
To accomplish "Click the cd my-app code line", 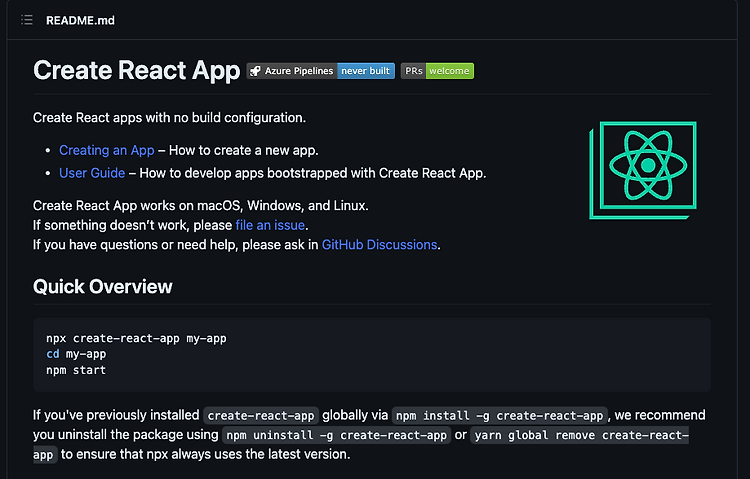I will pyautogui.click(x=76, y=354).
